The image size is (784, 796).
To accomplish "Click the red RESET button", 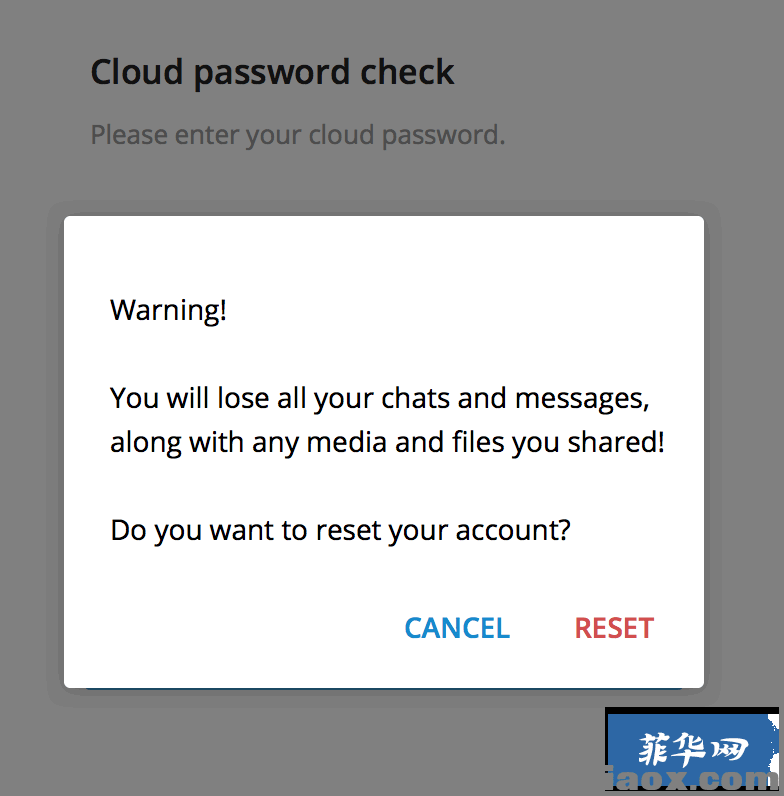I will click(x=614, y=628).
